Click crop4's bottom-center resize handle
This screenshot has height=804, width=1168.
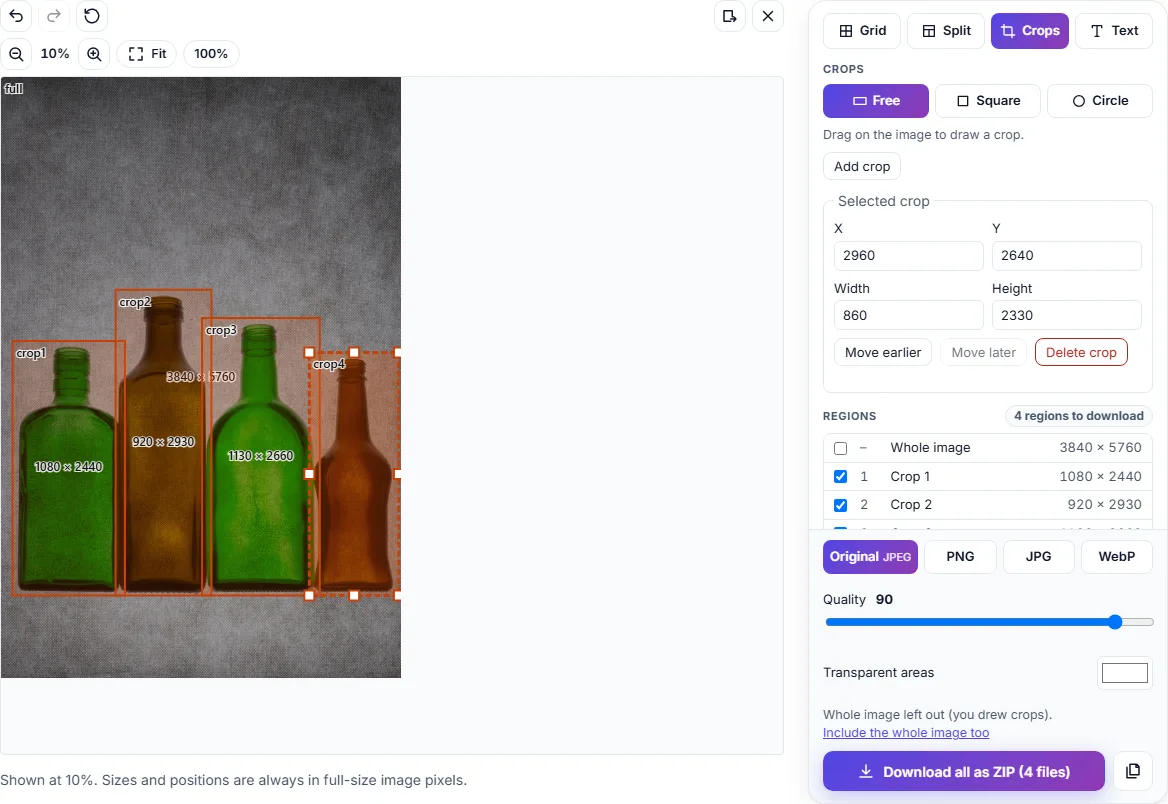tap(354, 595)
